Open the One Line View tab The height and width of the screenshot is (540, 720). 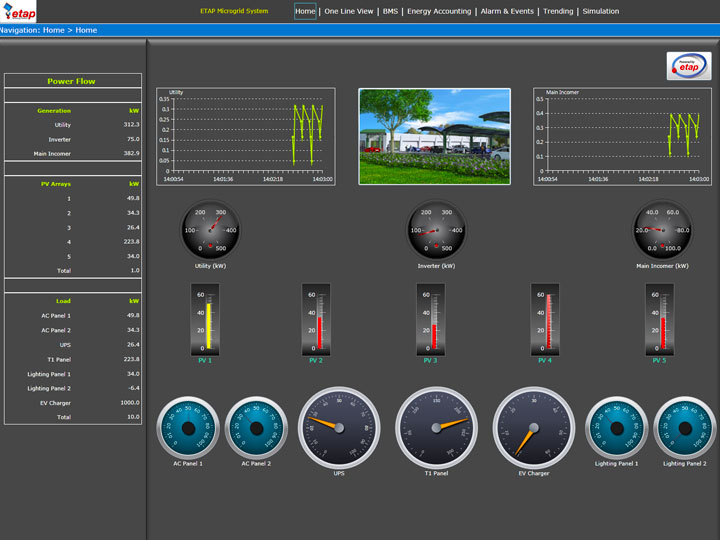tap(349, 12)
